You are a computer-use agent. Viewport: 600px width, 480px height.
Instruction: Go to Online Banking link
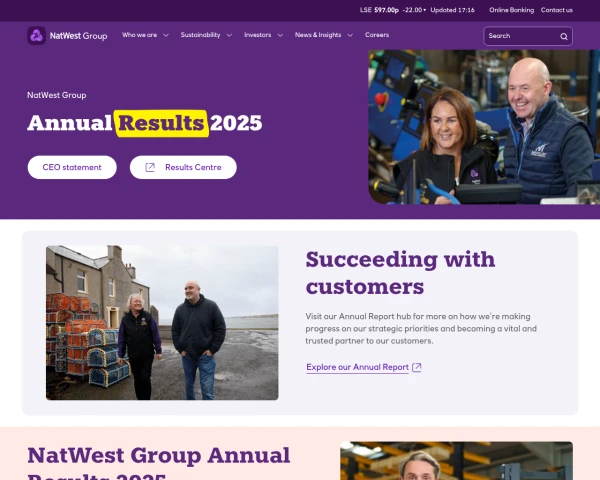[511, 10]
